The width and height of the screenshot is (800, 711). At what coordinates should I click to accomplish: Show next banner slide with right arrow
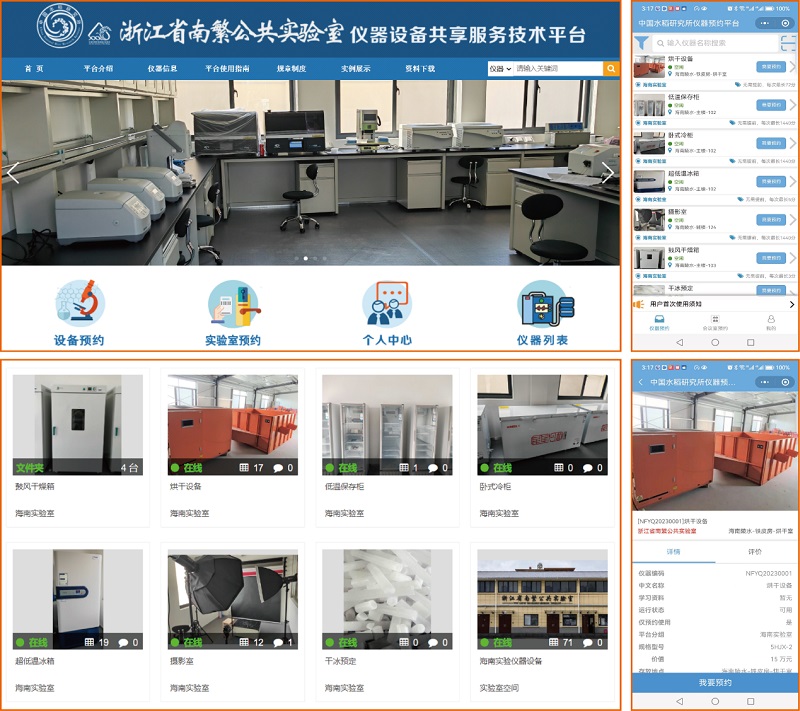click(607, 173)
